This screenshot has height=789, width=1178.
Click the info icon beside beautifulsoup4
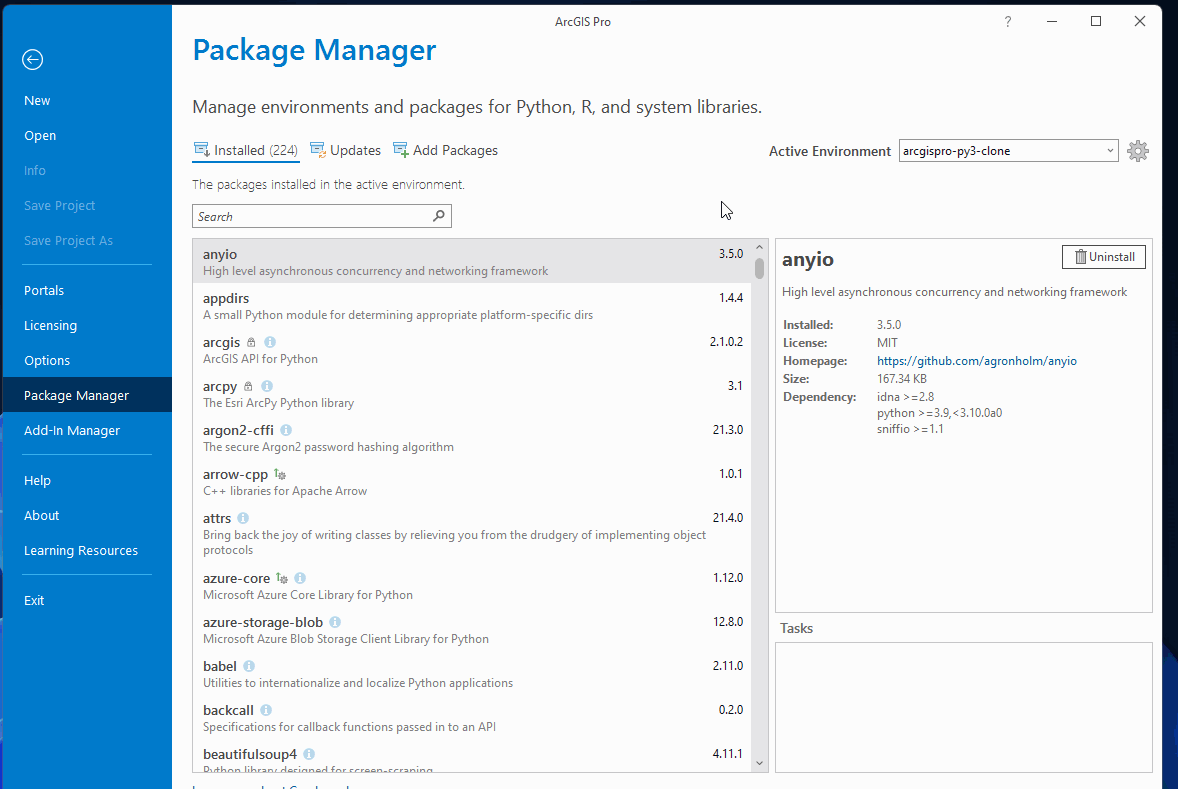(308, 753)
